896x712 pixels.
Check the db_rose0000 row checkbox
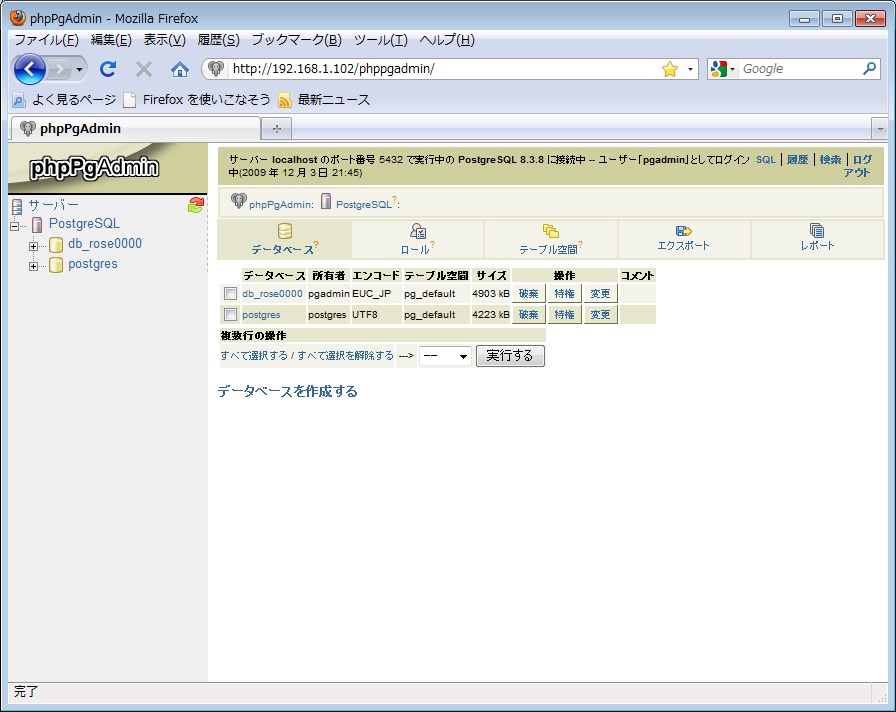point(230,294)
